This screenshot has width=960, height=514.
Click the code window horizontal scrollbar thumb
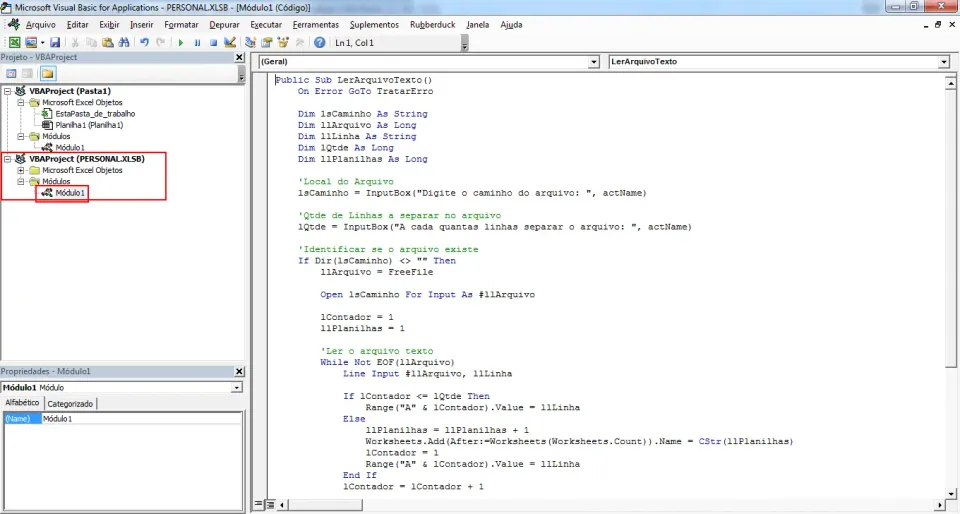(325, 505)
